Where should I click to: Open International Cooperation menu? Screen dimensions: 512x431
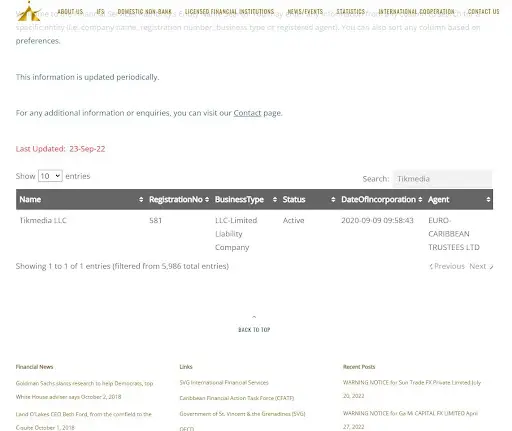click(x=416, y=12)
